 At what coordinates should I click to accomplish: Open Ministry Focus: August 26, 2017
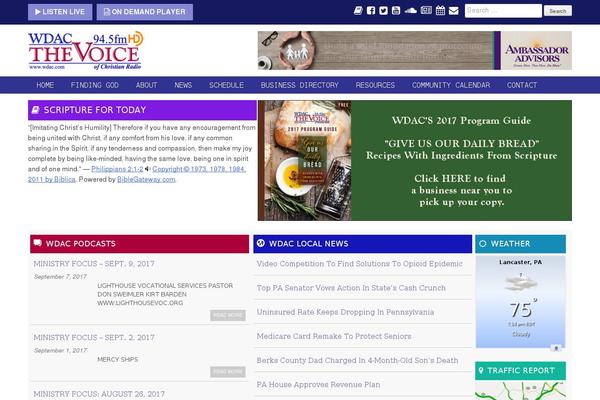(99, 394)
